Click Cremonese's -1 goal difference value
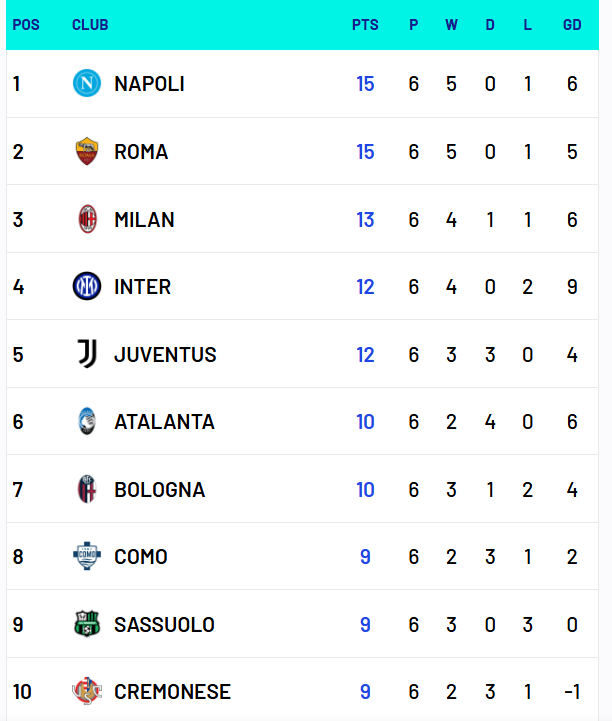 point(572,692)
